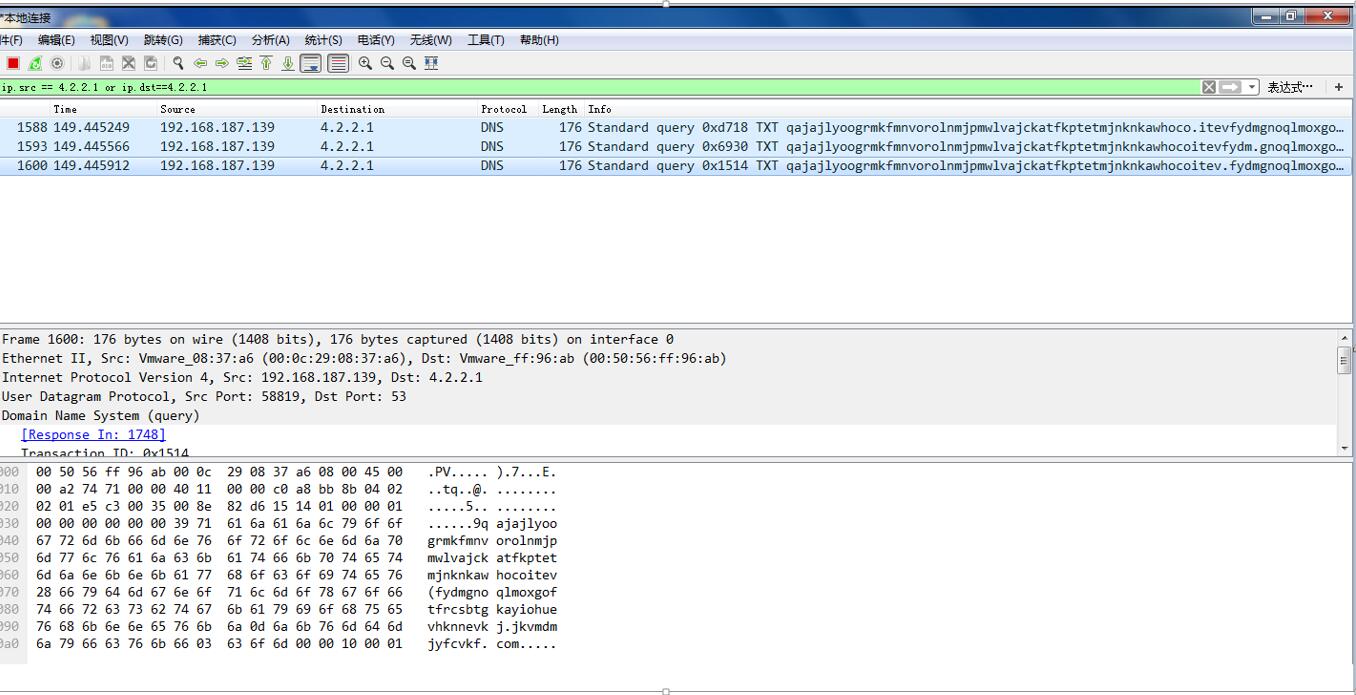
Task: Select packet number 1593 row
Action: [x=400, y=146]
